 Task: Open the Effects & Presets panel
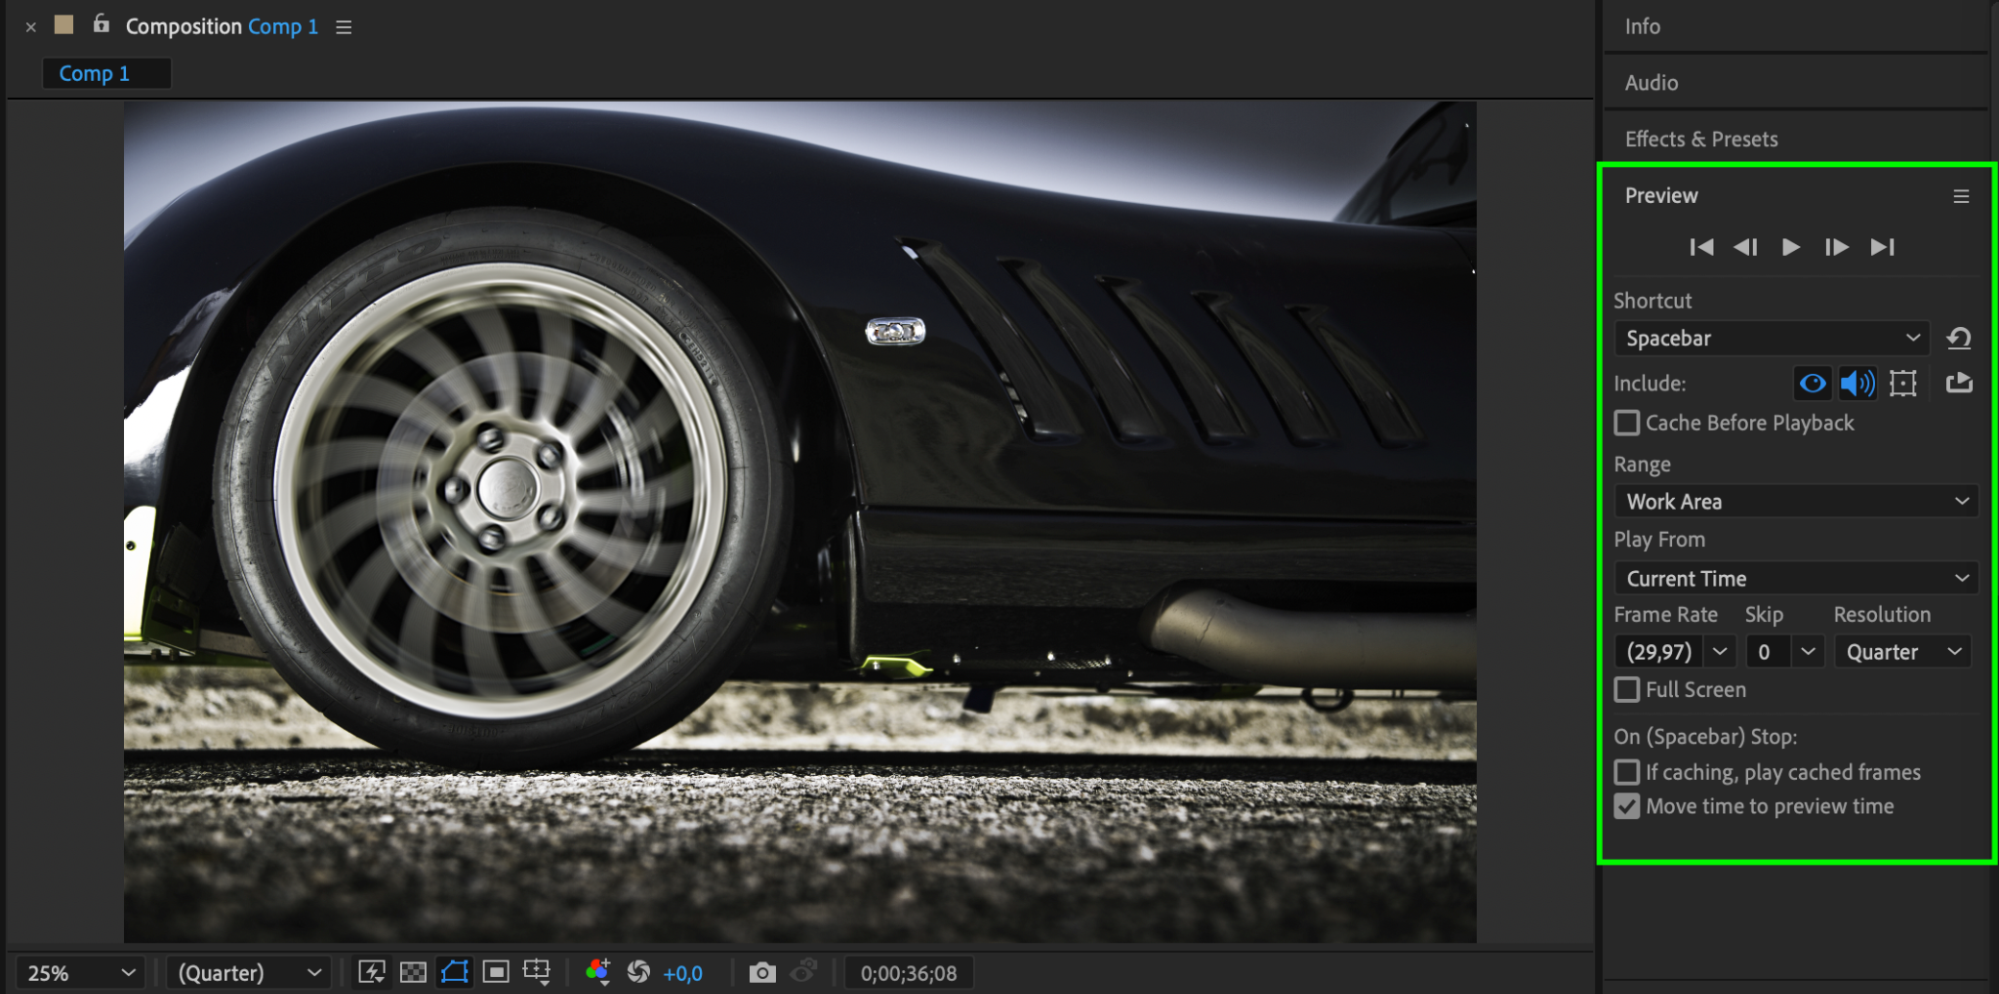coord(1701,139)
